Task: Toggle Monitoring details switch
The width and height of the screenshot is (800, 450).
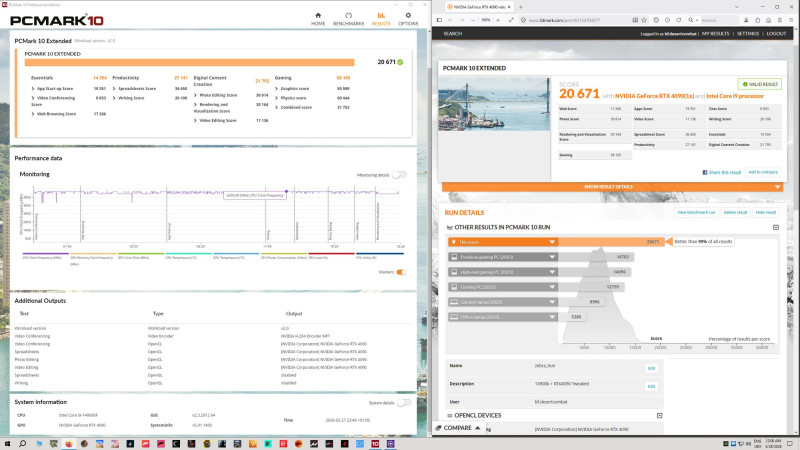Action: click(x=399, y=175)
